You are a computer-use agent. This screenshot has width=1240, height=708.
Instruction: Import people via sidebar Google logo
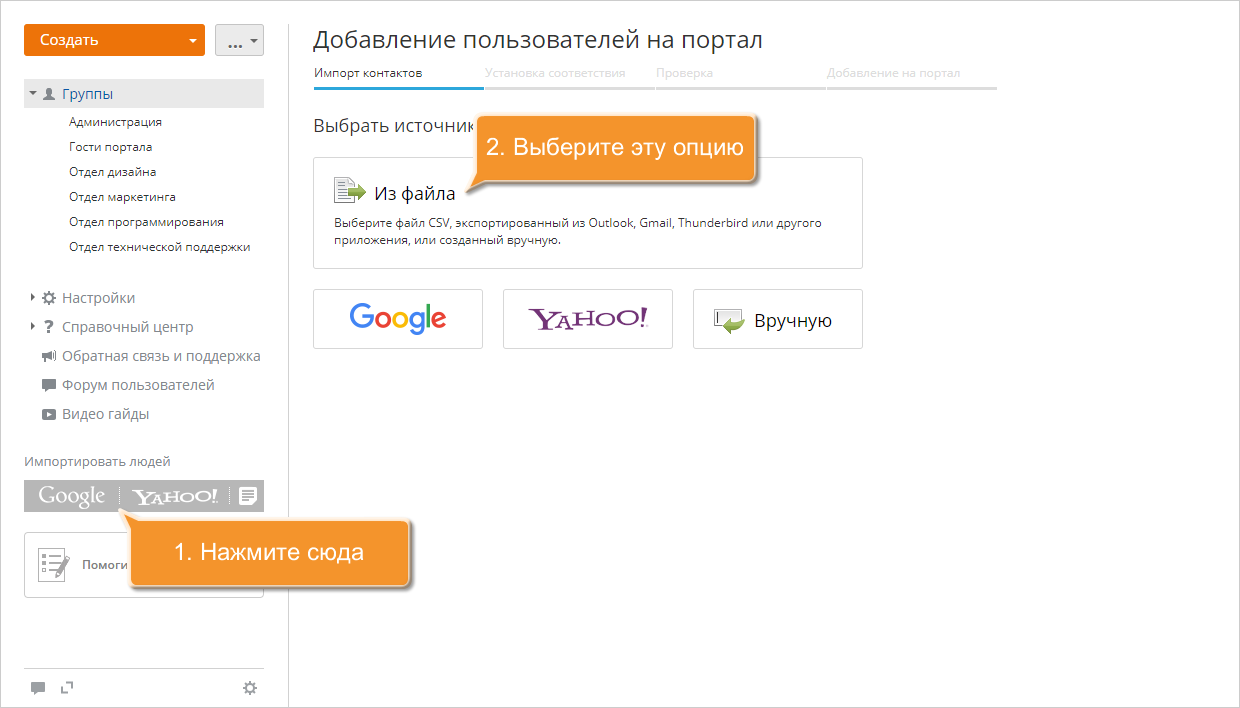[71, 496]
